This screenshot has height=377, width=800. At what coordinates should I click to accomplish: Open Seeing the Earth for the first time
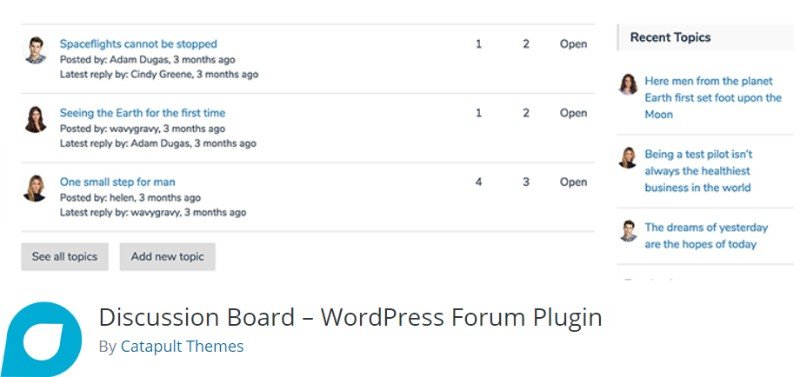[x=142, y=113]
